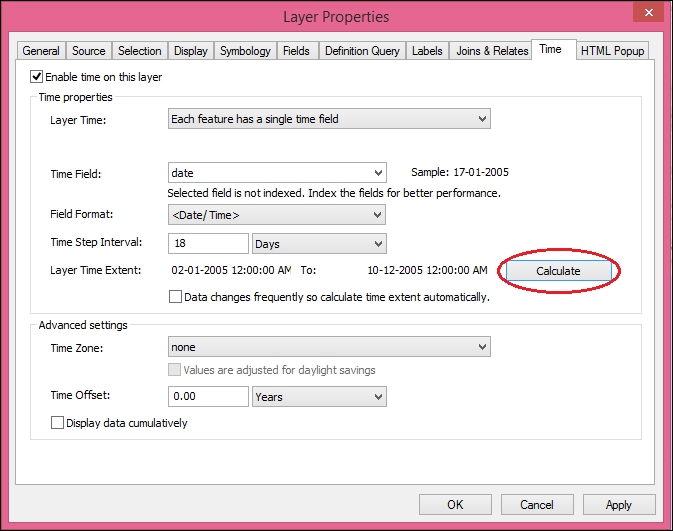
Task: Switch to the HTML Popup tab
Action: click(x=613, y=51)
